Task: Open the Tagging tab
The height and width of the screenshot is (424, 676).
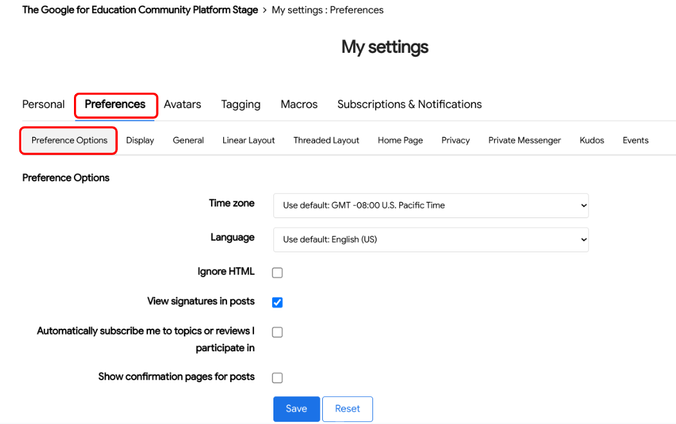Action: [x=240, y=104]
